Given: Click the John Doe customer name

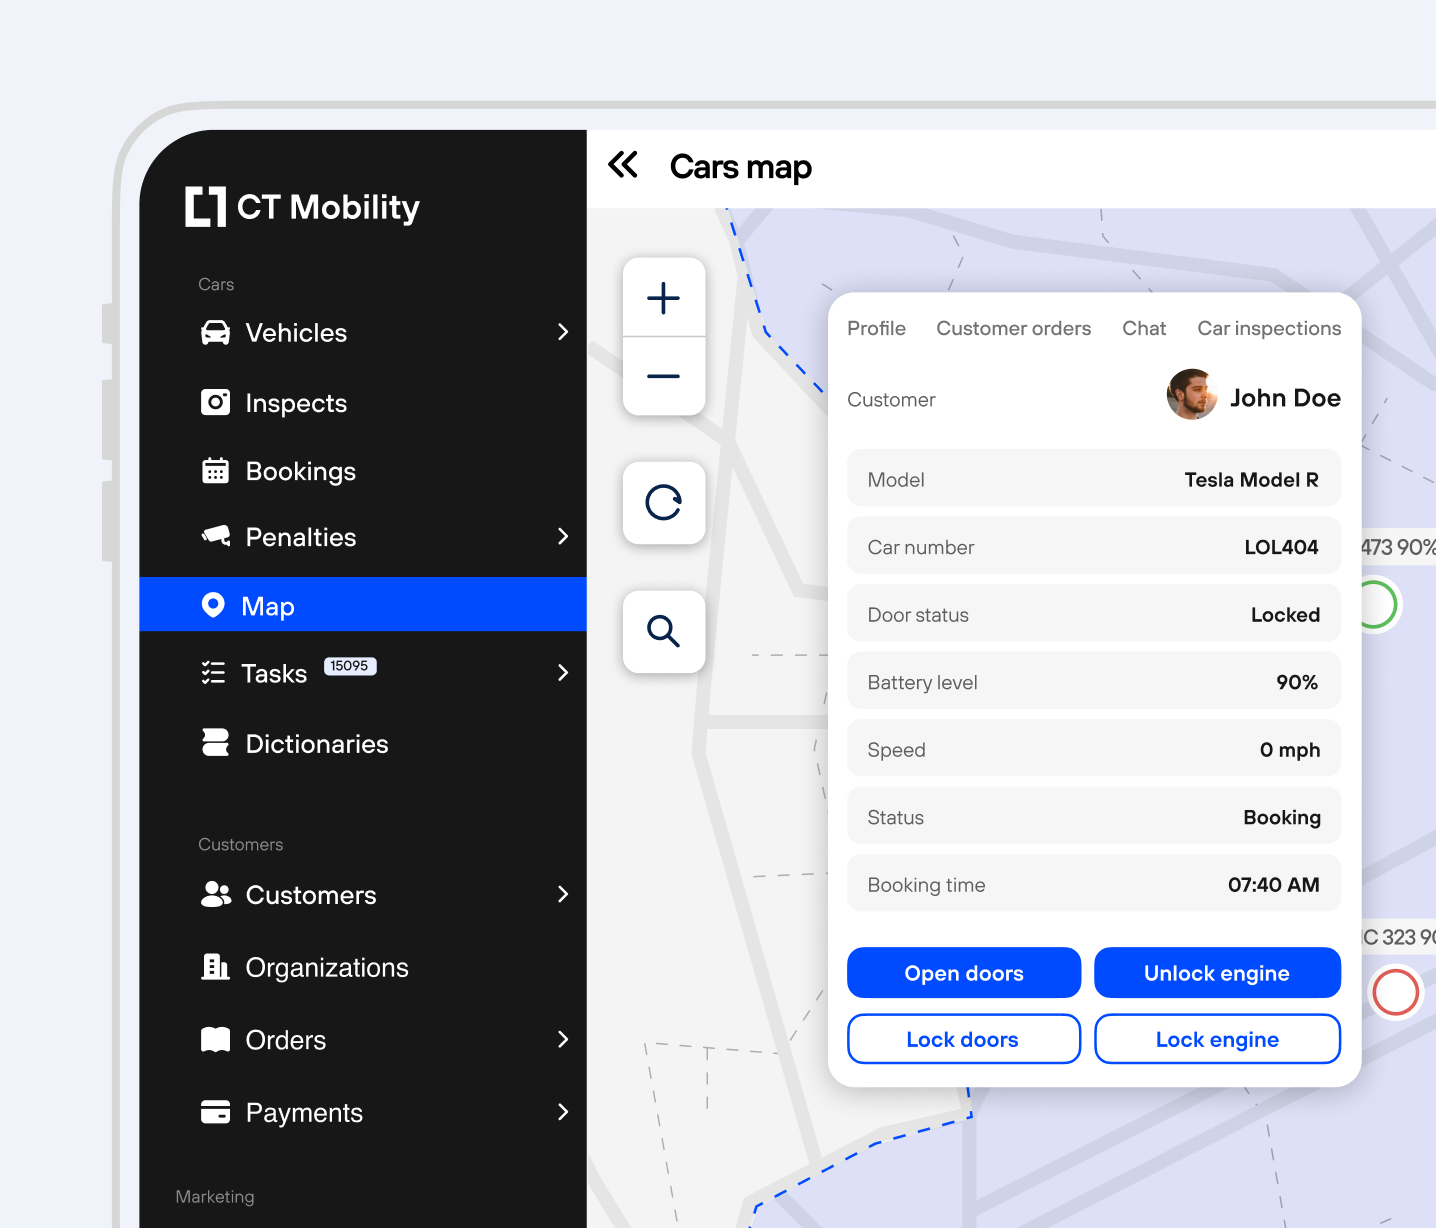Looking at the screenshot, I should 1285,398.
